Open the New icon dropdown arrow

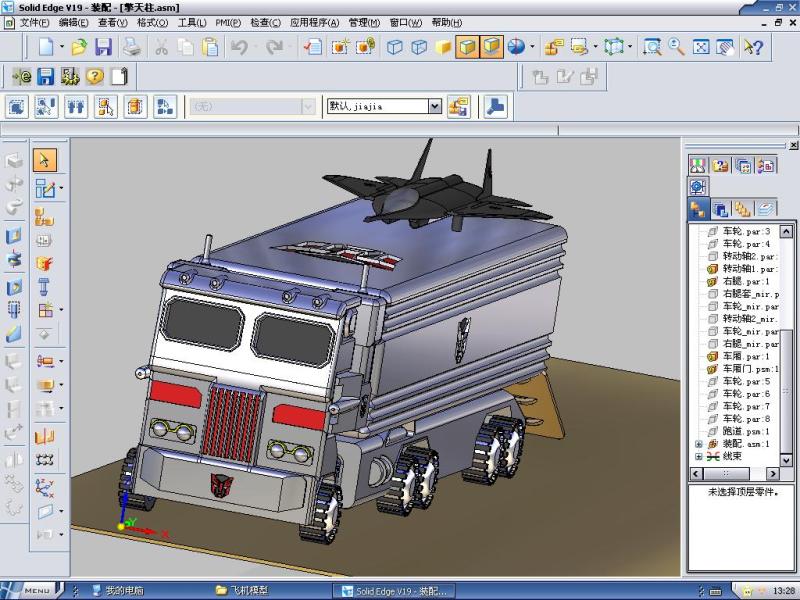(62, 47)
